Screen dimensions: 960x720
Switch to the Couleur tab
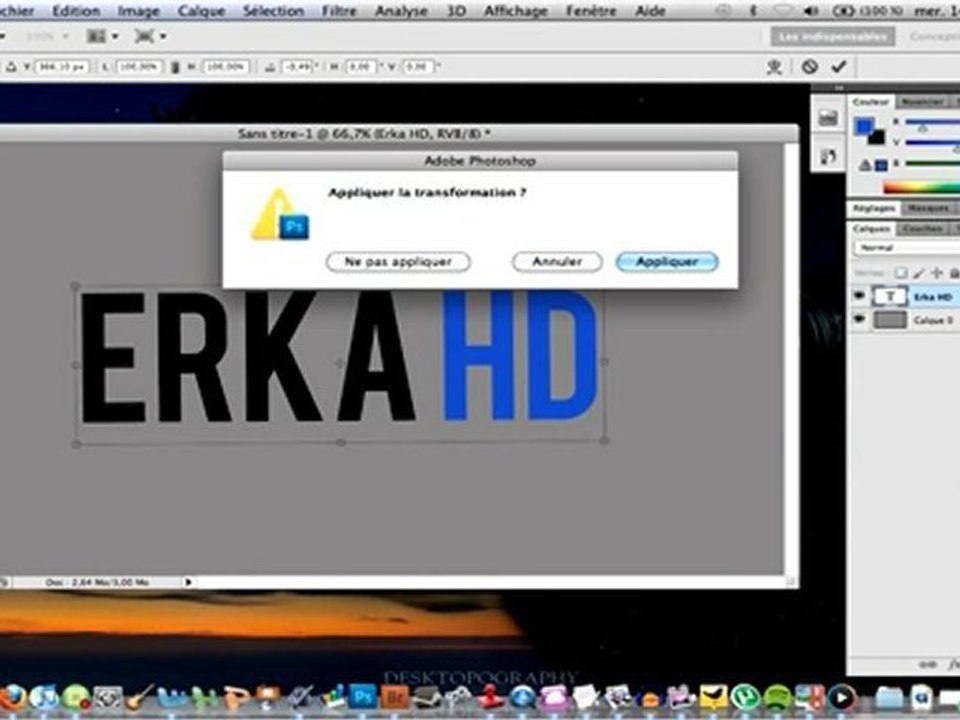[x=871, y=102]
